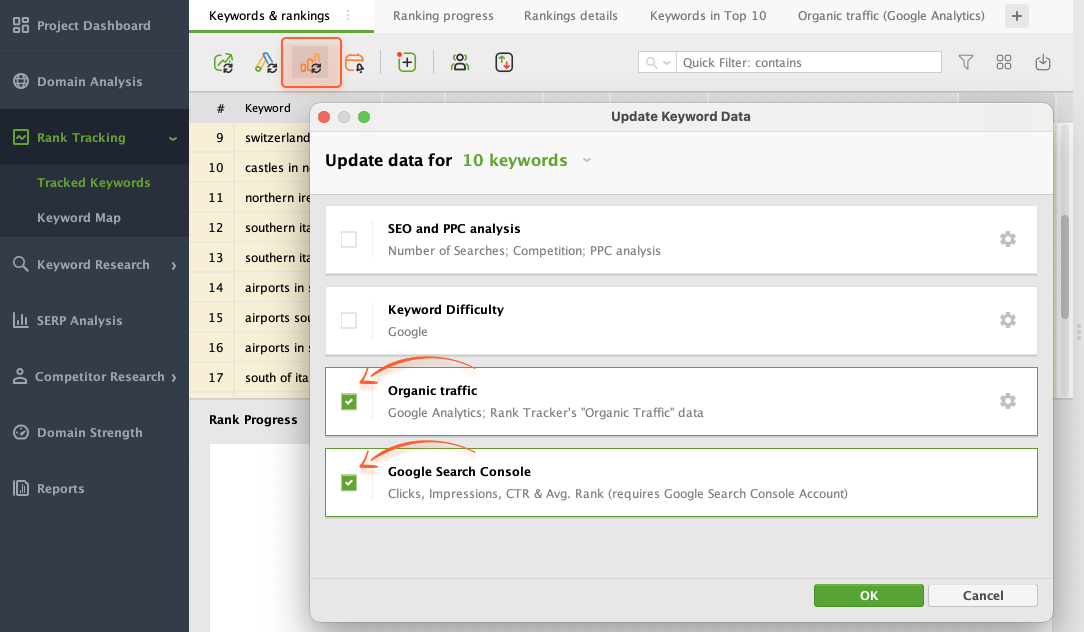The image size is (1084, 632).
Task: Click the Check Rankings toolbar icon
Action: click(224, 63)
